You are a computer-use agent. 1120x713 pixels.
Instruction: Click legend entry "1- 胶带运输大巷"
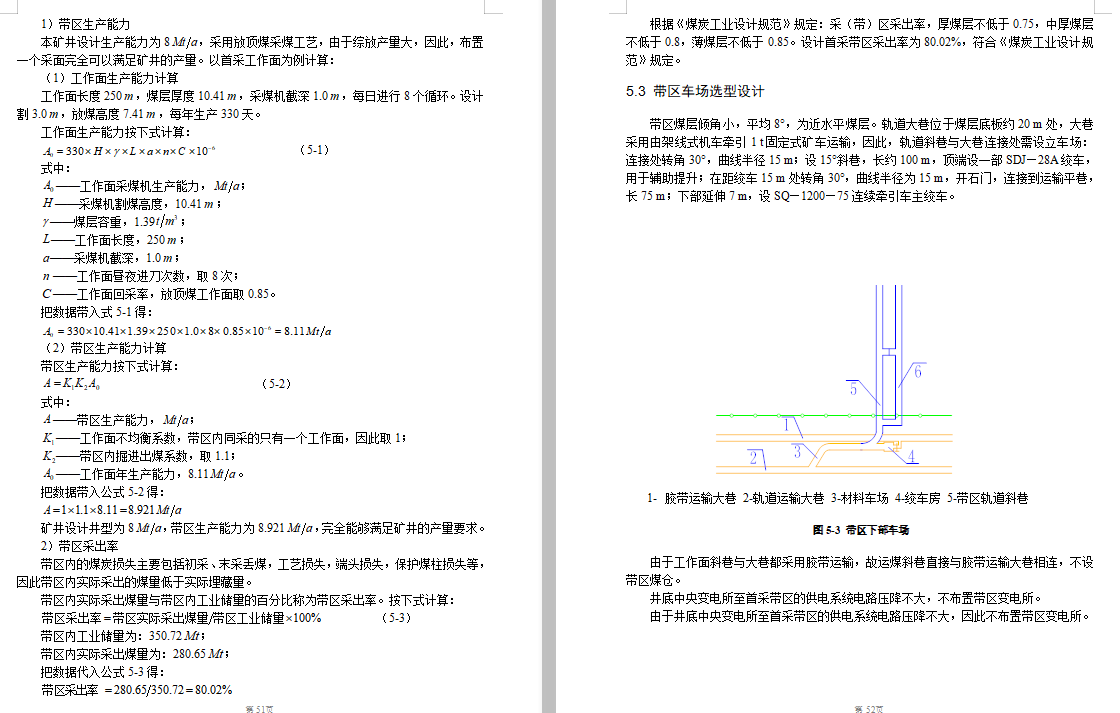pyautogui.click(x=691, y=498)
